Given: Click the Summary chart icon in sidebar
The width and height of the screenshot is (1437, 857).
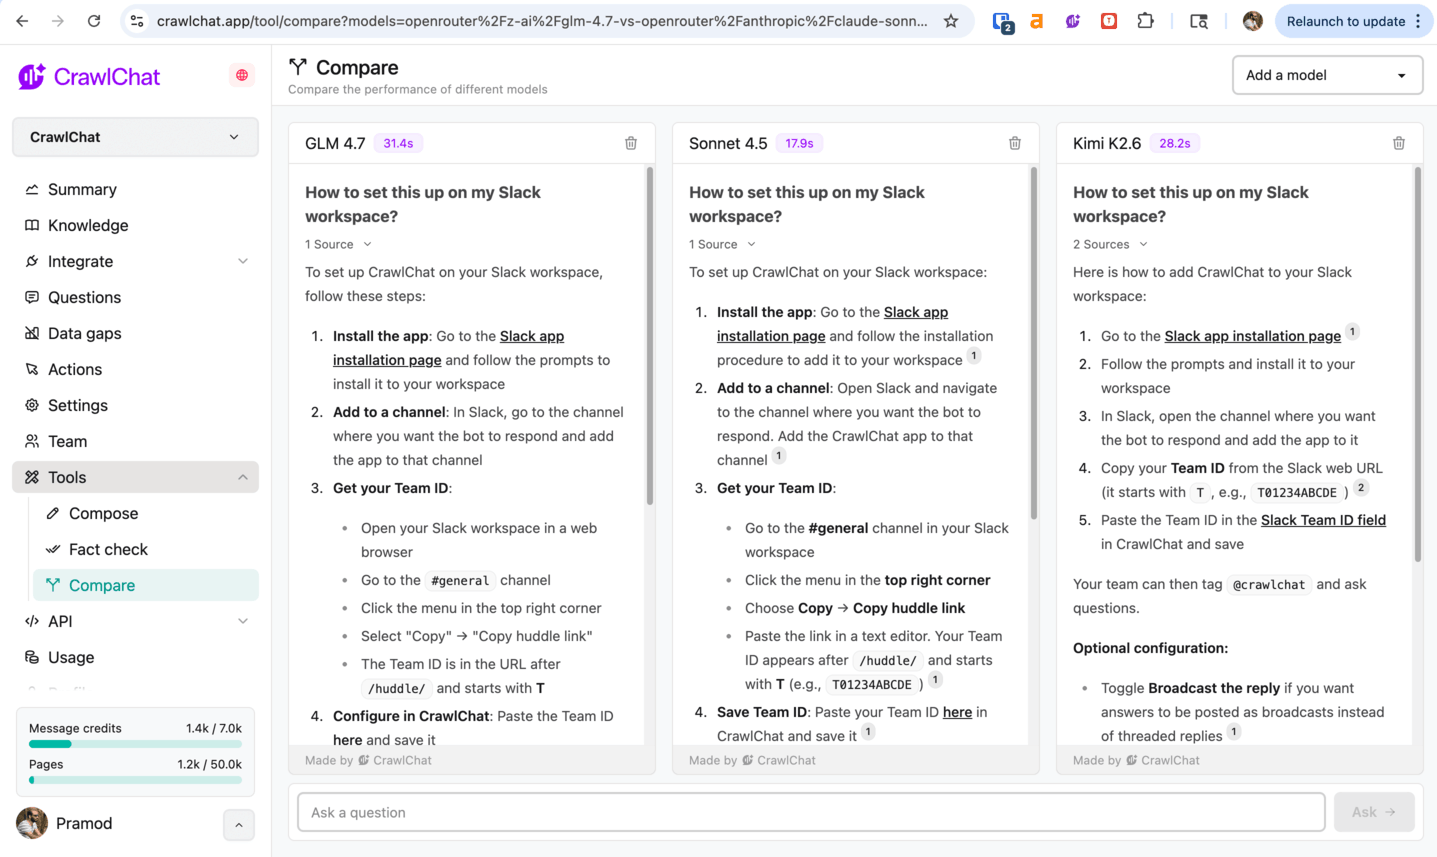Looking at the screenshot, I should coord(32,189).
